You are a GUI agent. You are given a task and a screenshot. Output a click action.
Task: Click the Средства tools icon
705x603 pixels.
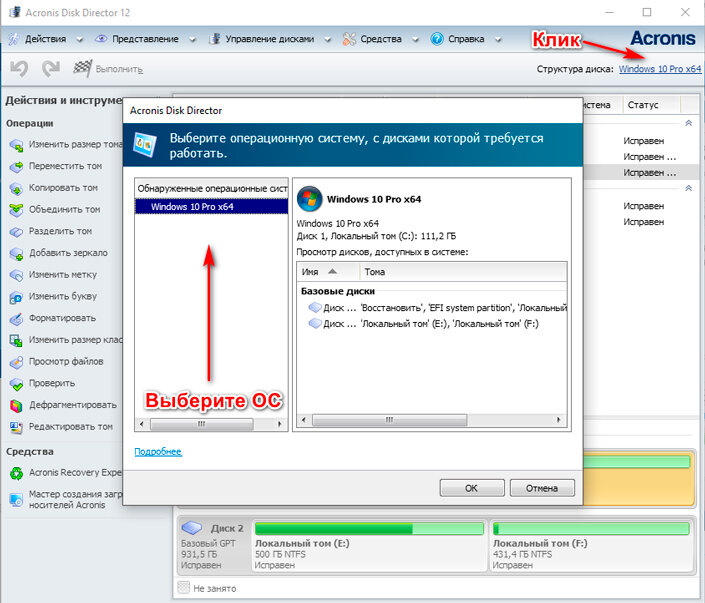(x=349, y=39)
